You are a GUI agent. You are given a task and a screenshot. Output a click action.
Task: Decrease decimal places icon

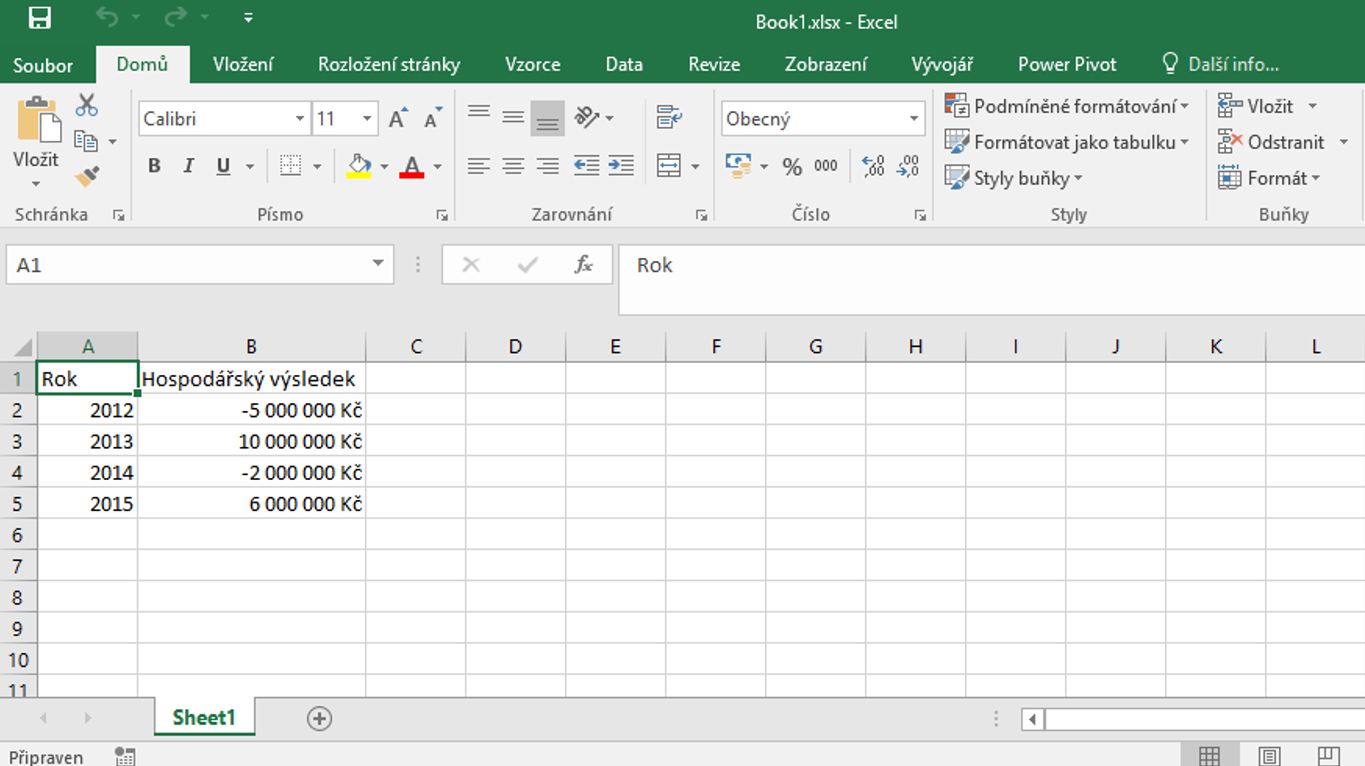907,166
